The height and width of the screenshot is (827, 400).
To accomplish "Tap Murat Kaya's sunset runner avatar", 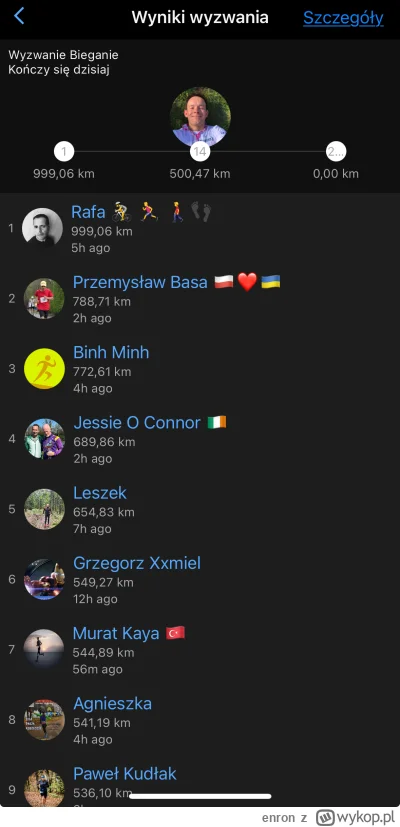I will (44, 649).
